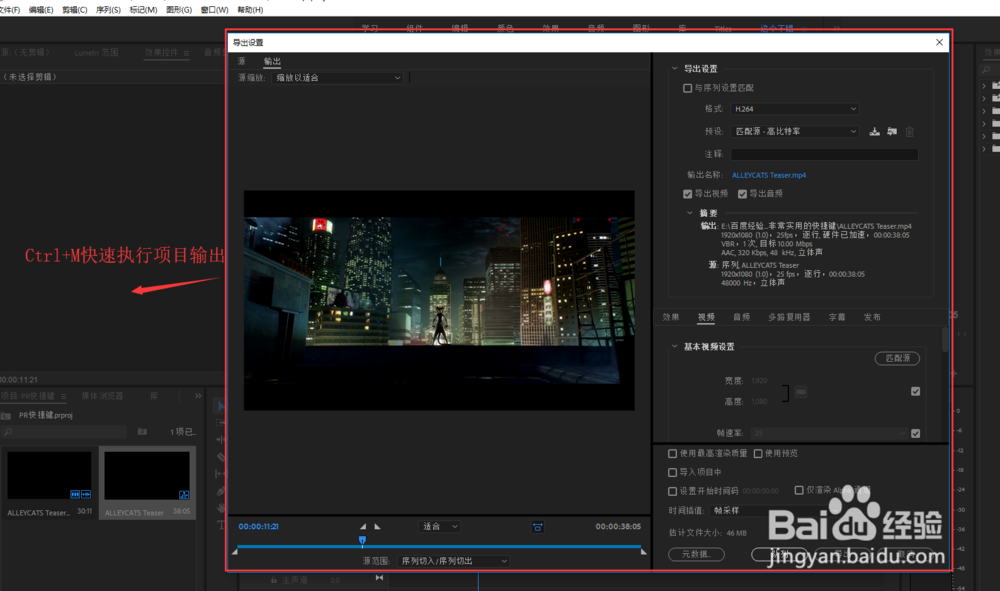Collapse the 摘要 summary section
The width and height of the screenshot is (1000, 591).
tap(689, 213)
